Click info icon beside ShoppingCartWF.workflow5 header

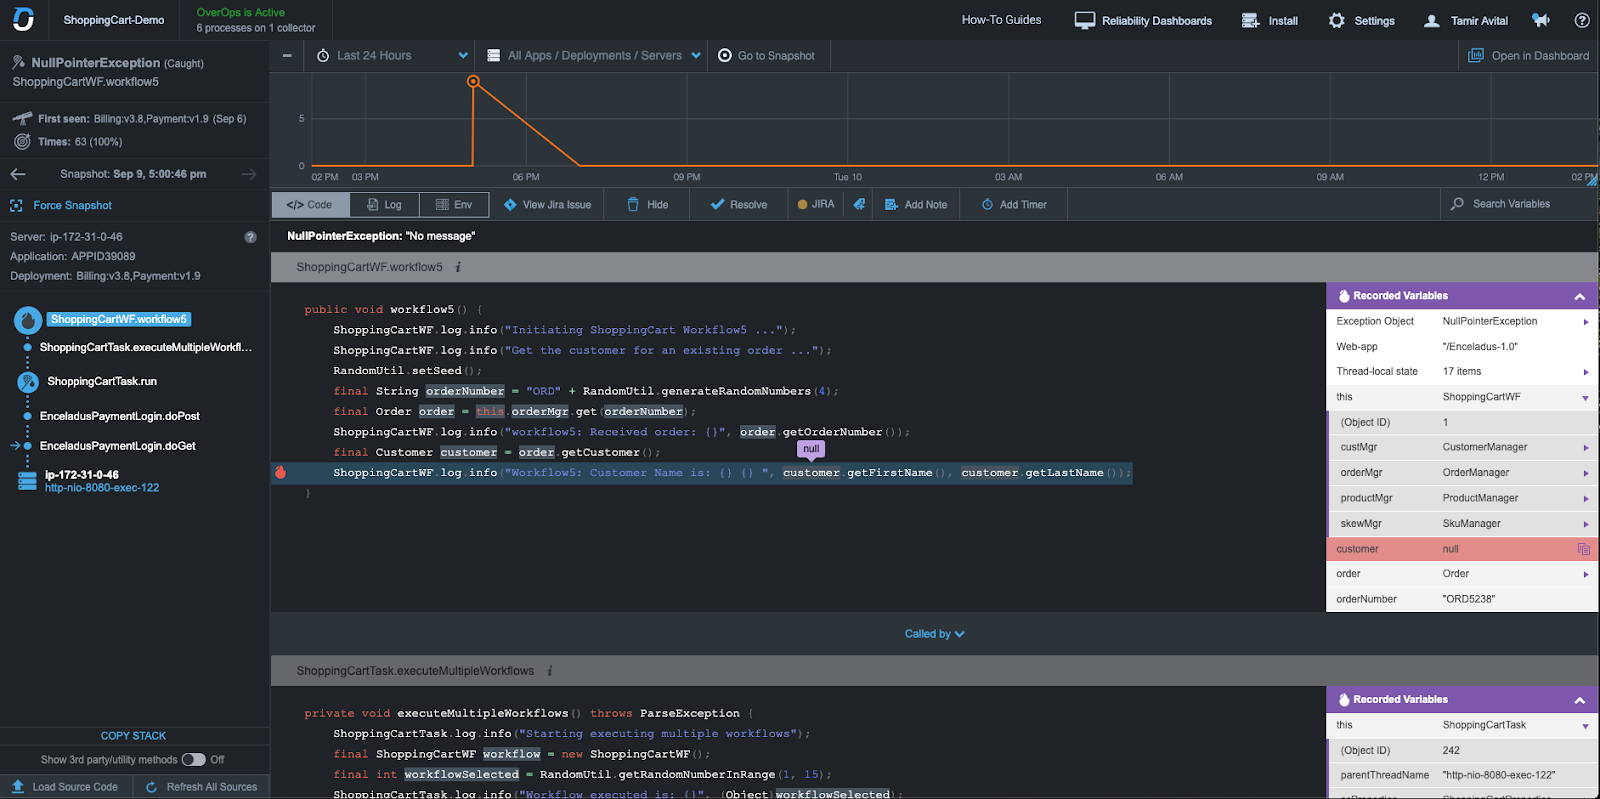(458, 267)
